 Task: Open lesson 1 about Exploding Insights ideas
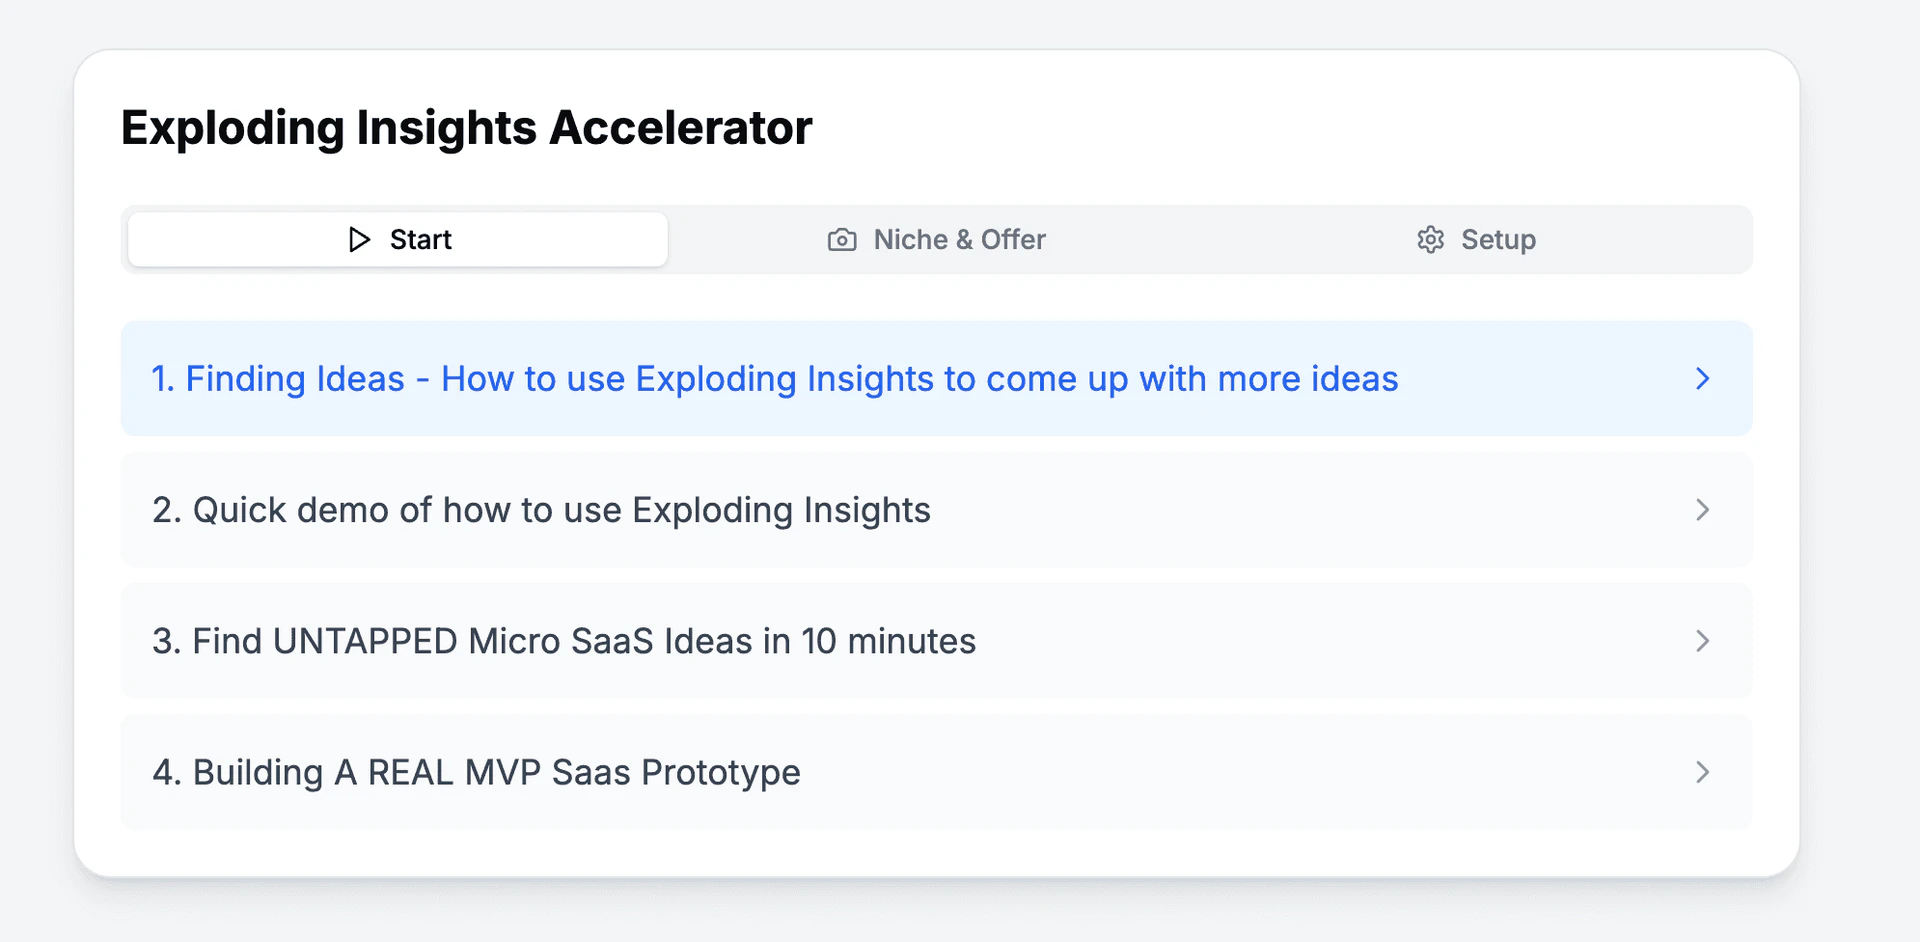pyautogui.click(x=775, y=379)
